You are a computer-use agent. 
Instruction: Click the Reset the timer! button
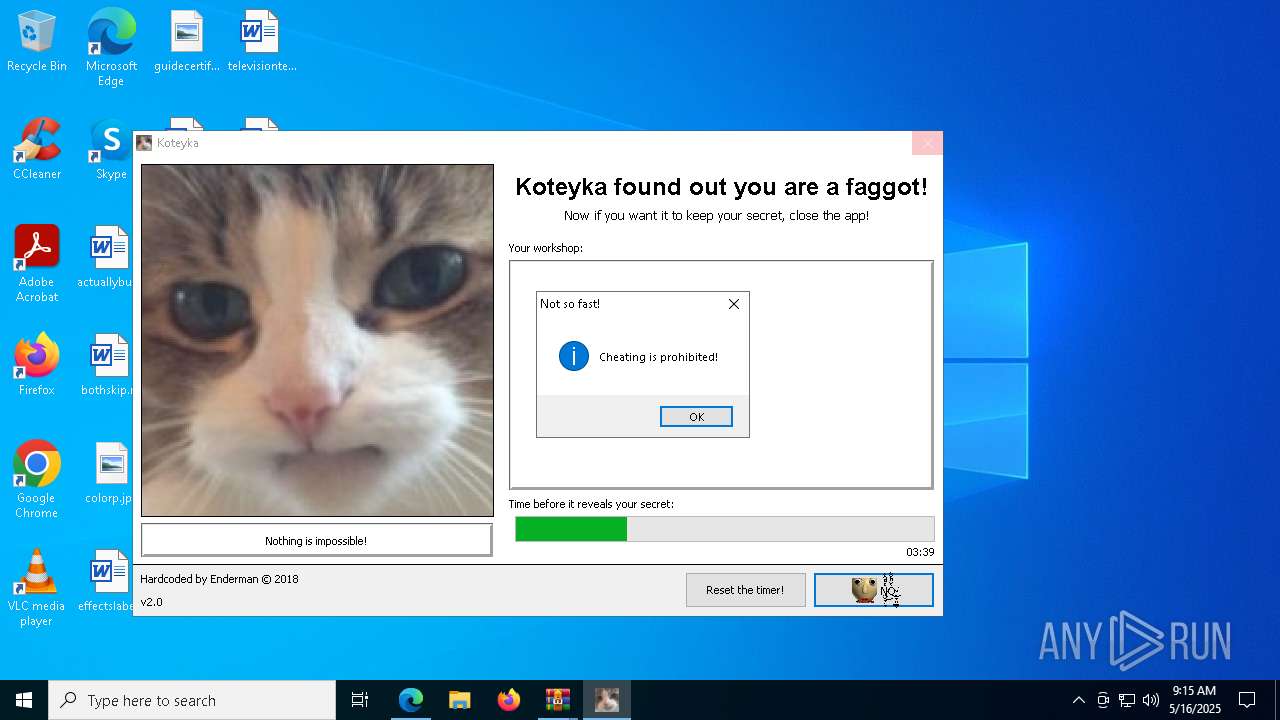point(745,590)
